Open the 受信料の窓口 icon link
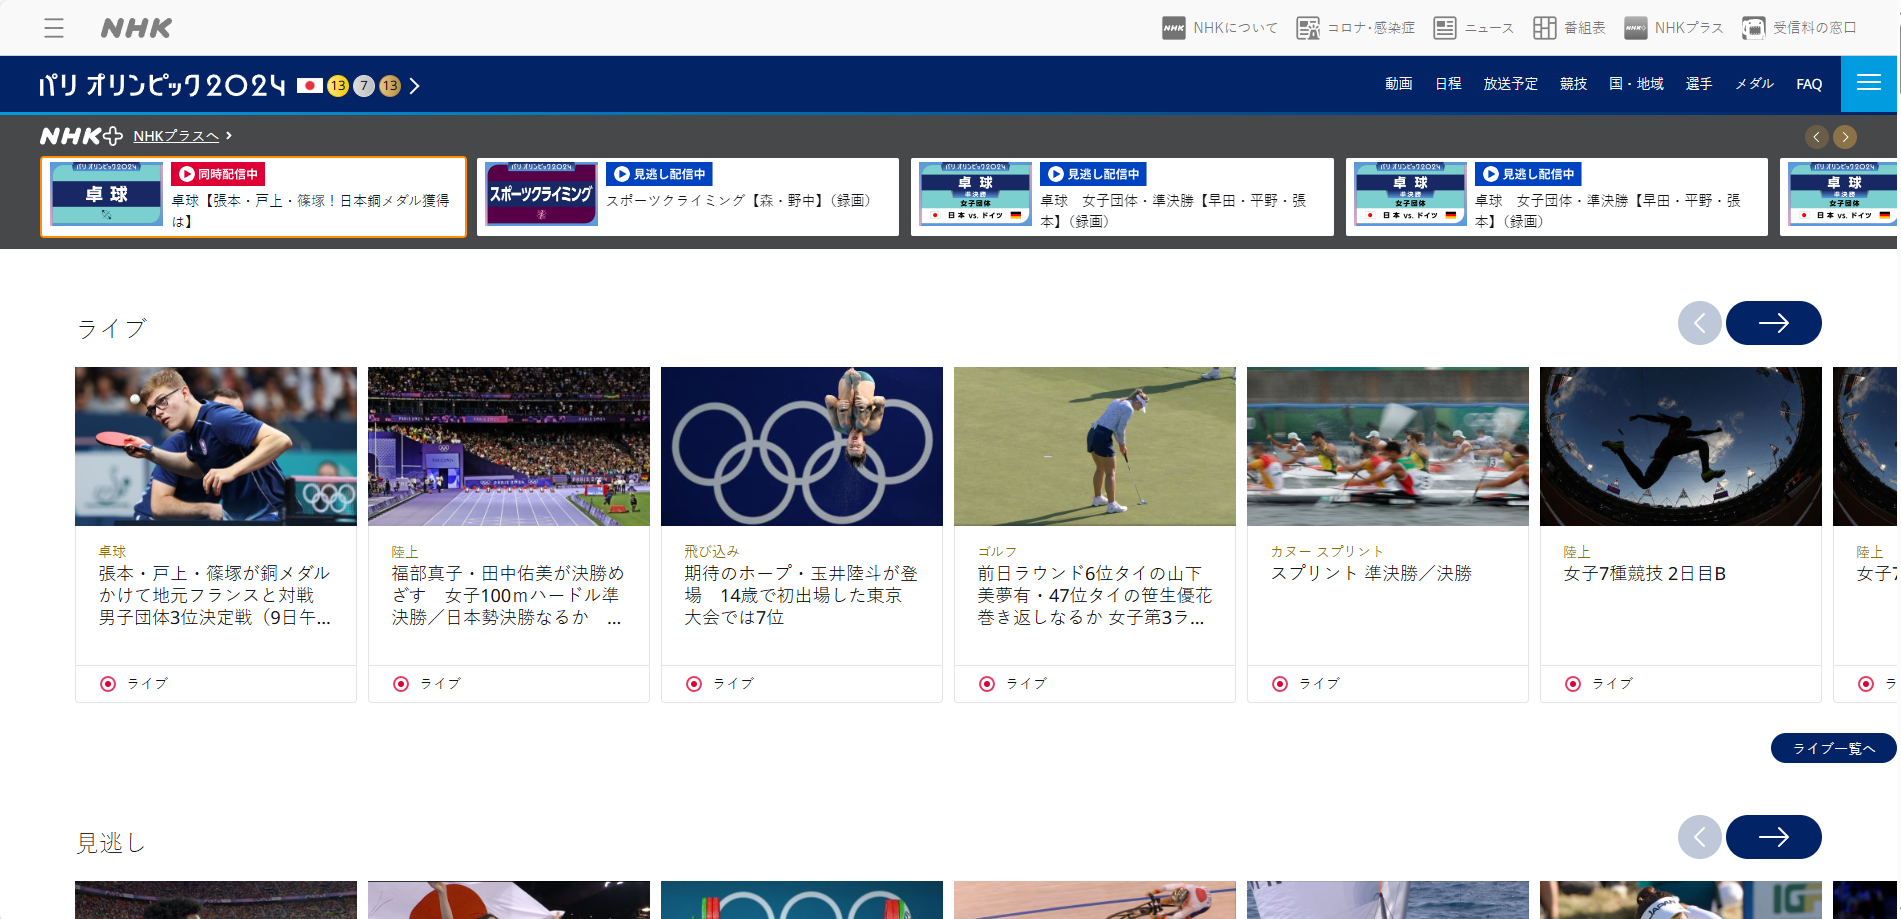This screenshot has width=1901, height=919. [x=1753, y=28]
